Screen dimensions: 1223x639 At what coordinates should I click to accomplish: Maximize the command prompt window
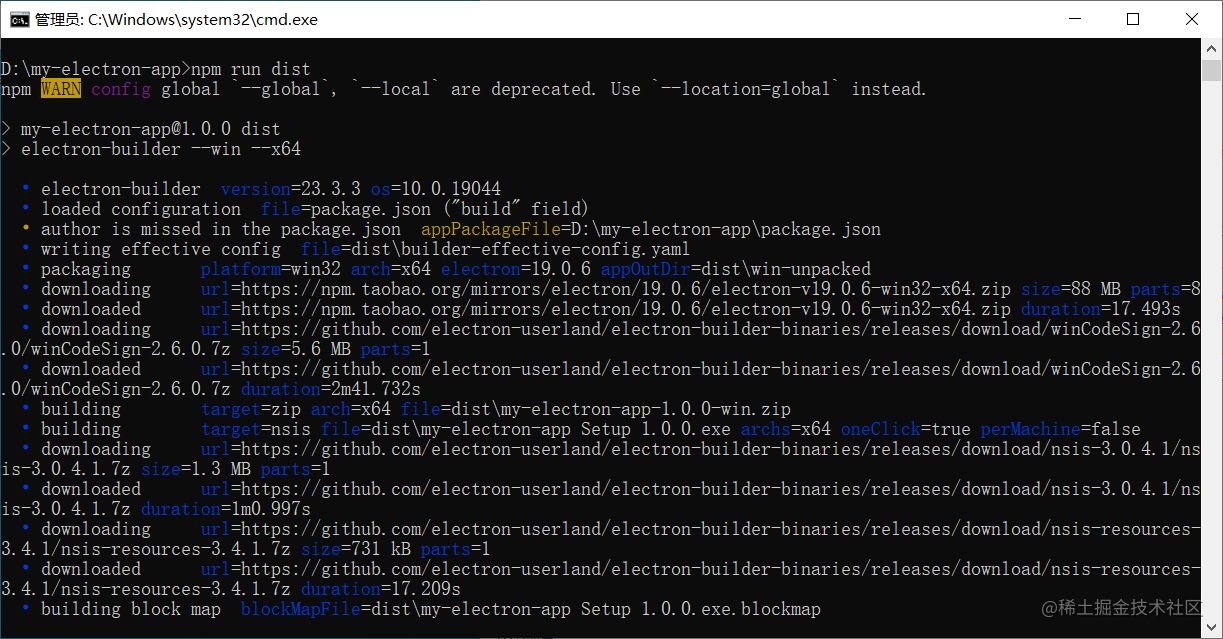coord(1133,19)
